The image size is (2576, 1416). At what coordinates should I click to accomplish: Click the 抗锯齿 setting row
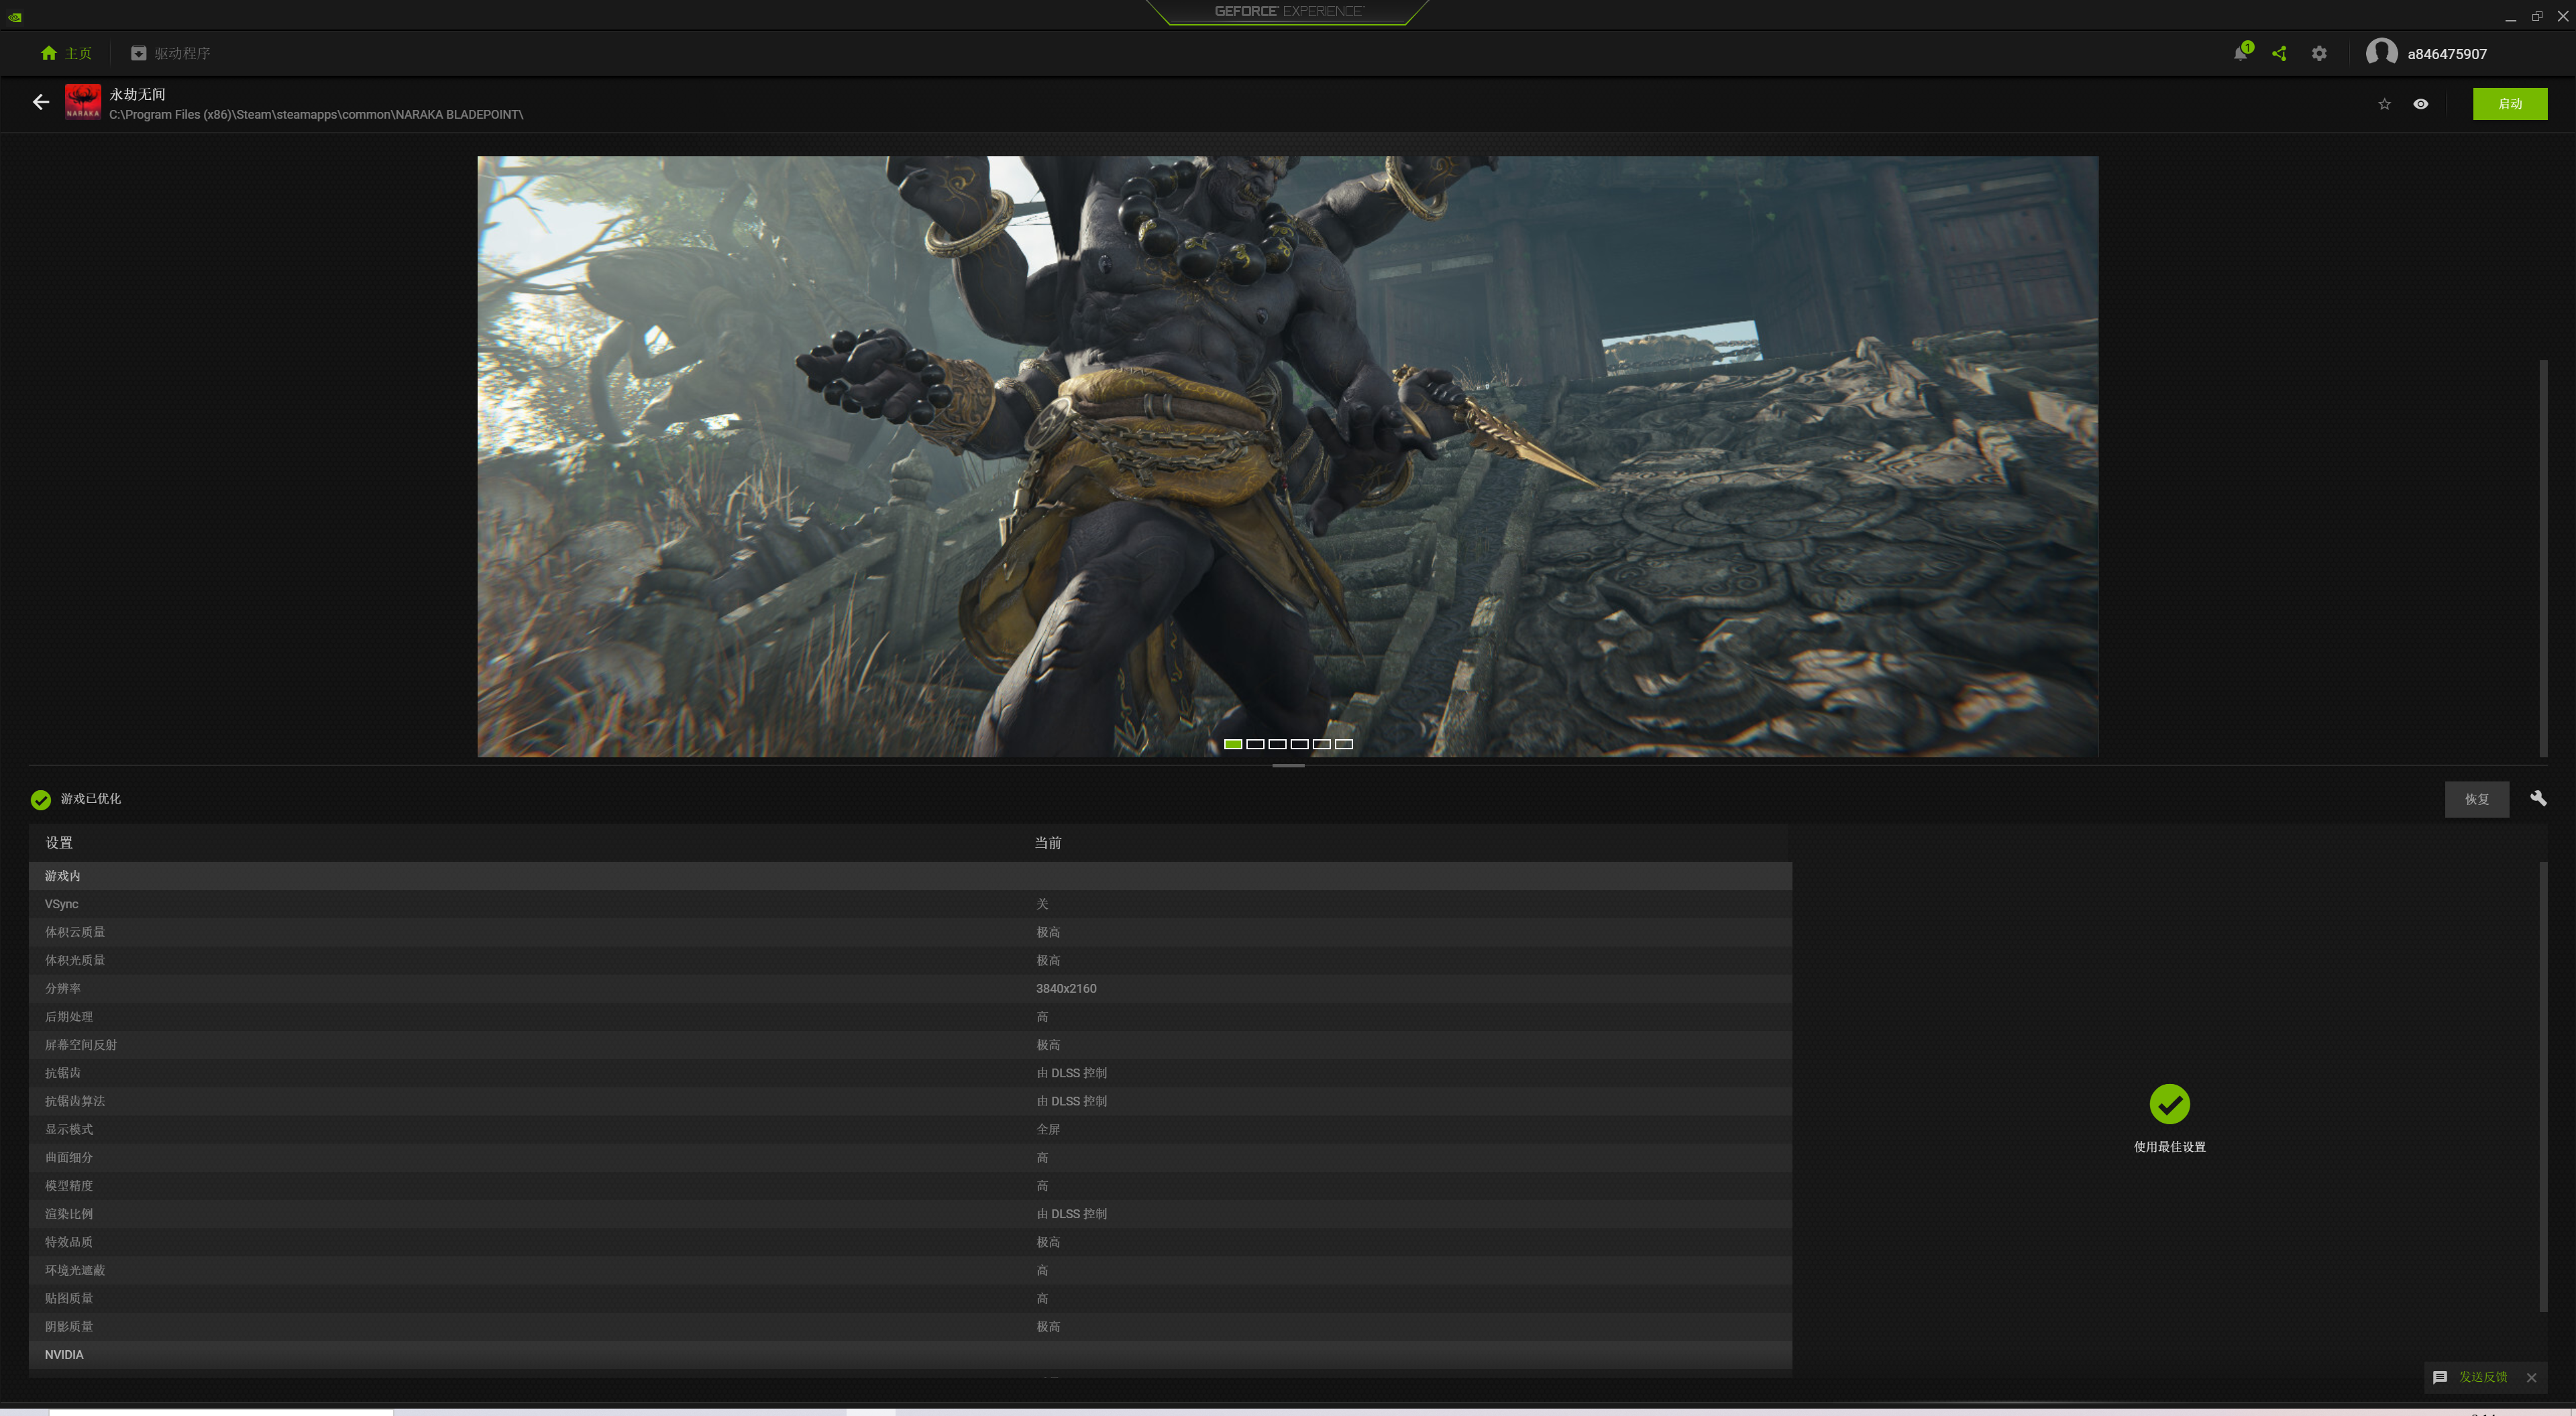(x=910, y=1072)
